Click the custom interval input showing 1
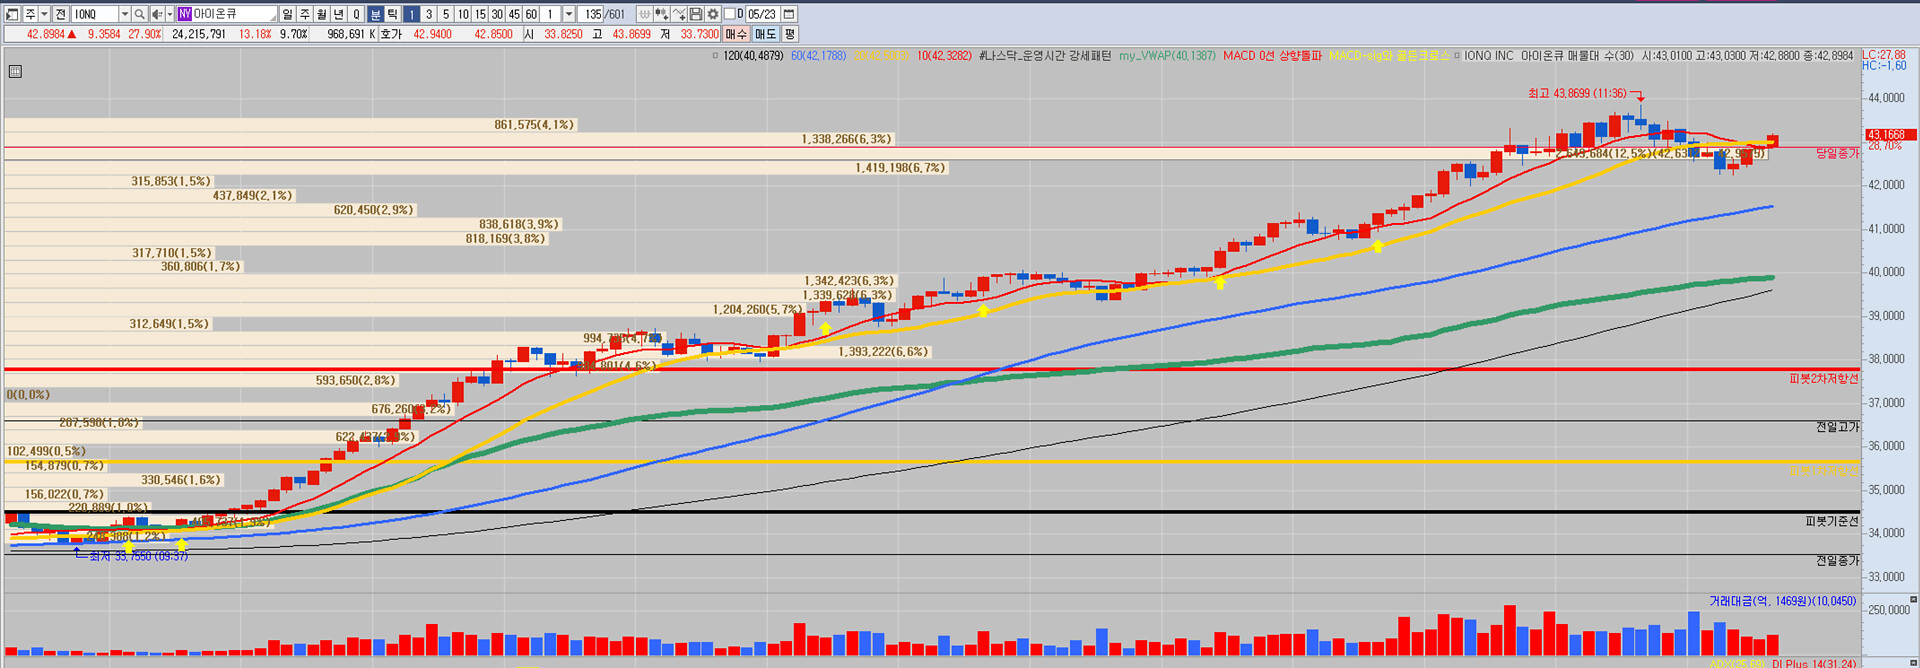 pos(550,14)
